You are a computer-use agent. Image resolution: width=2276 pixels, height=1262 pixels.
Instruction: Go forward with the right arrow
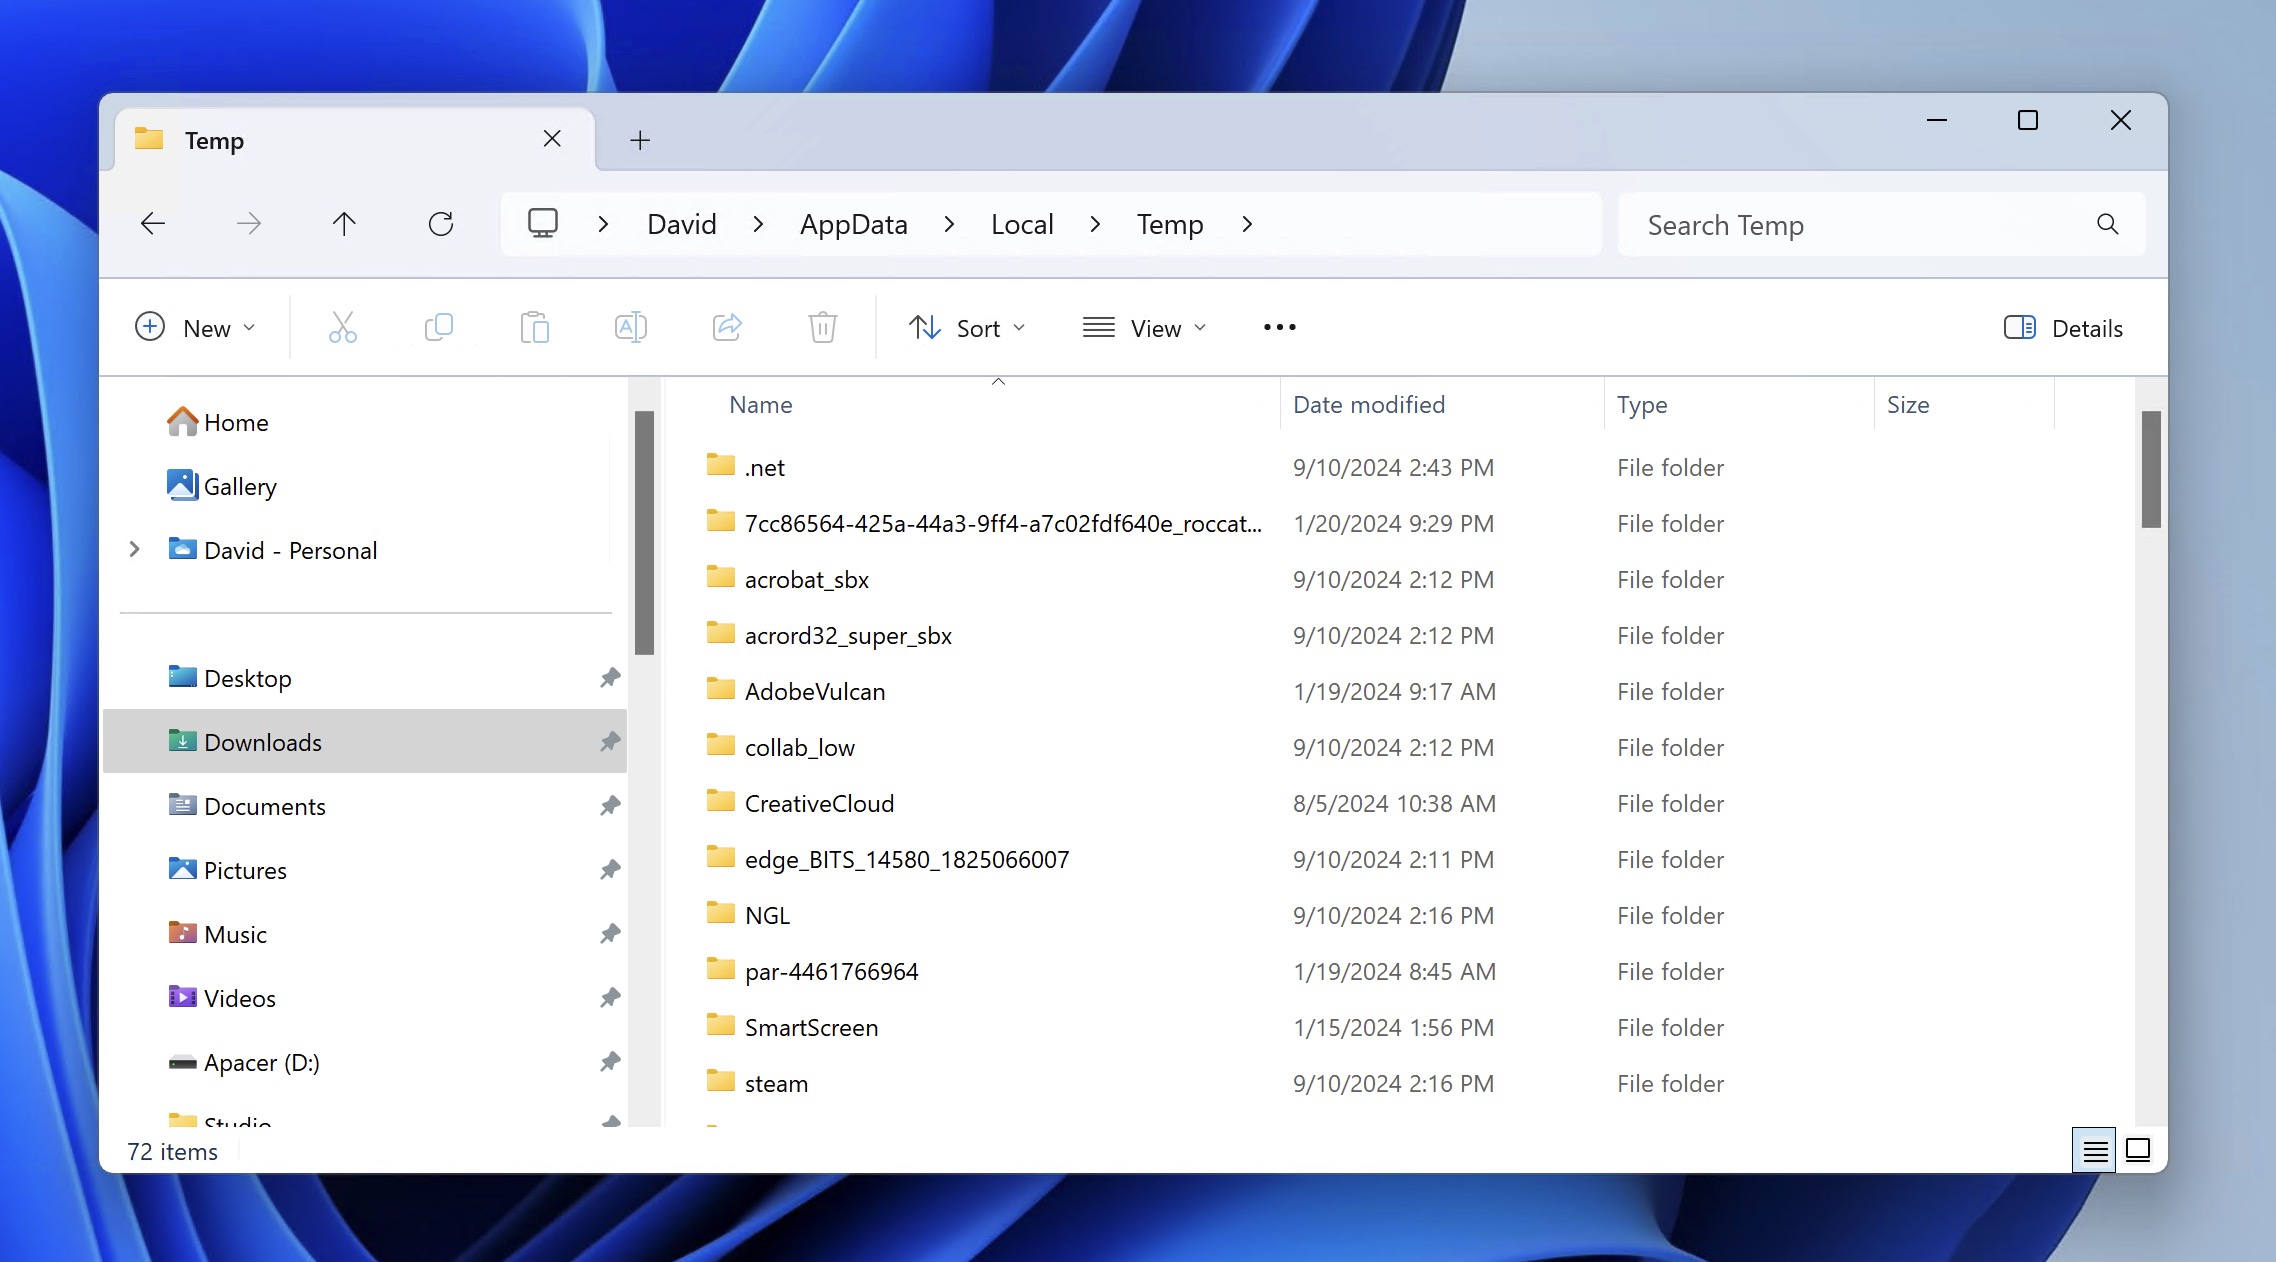click(249, 224)
